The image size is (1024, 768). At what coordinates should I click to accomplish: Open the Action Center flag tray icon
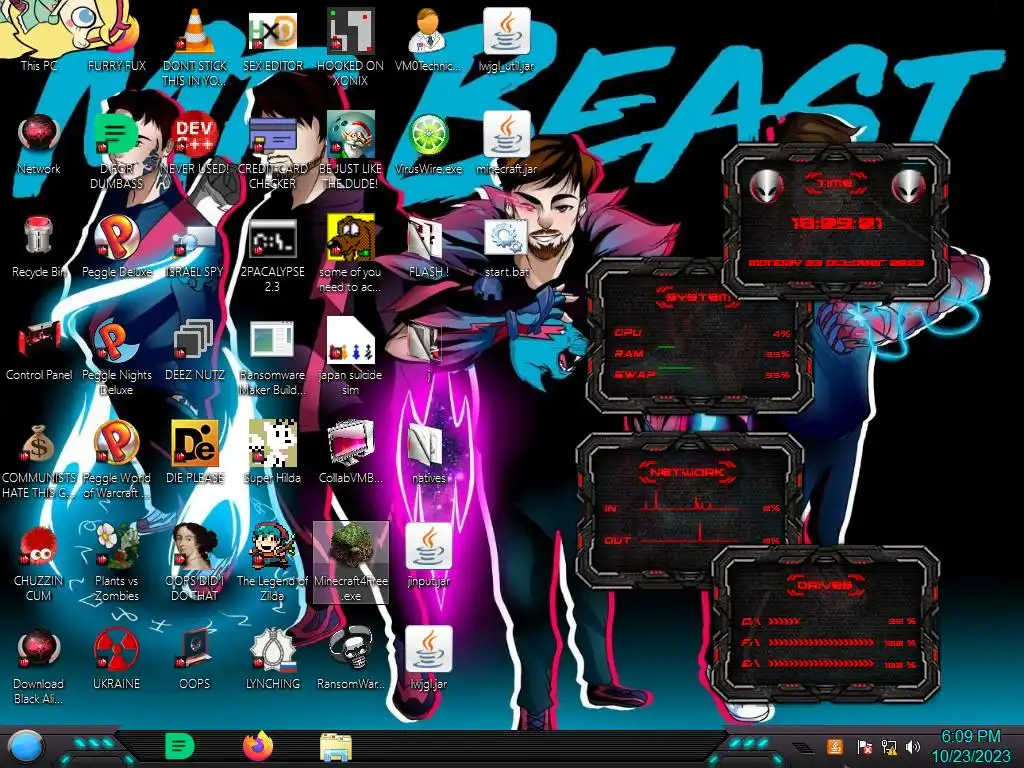(x=864, y=746)
